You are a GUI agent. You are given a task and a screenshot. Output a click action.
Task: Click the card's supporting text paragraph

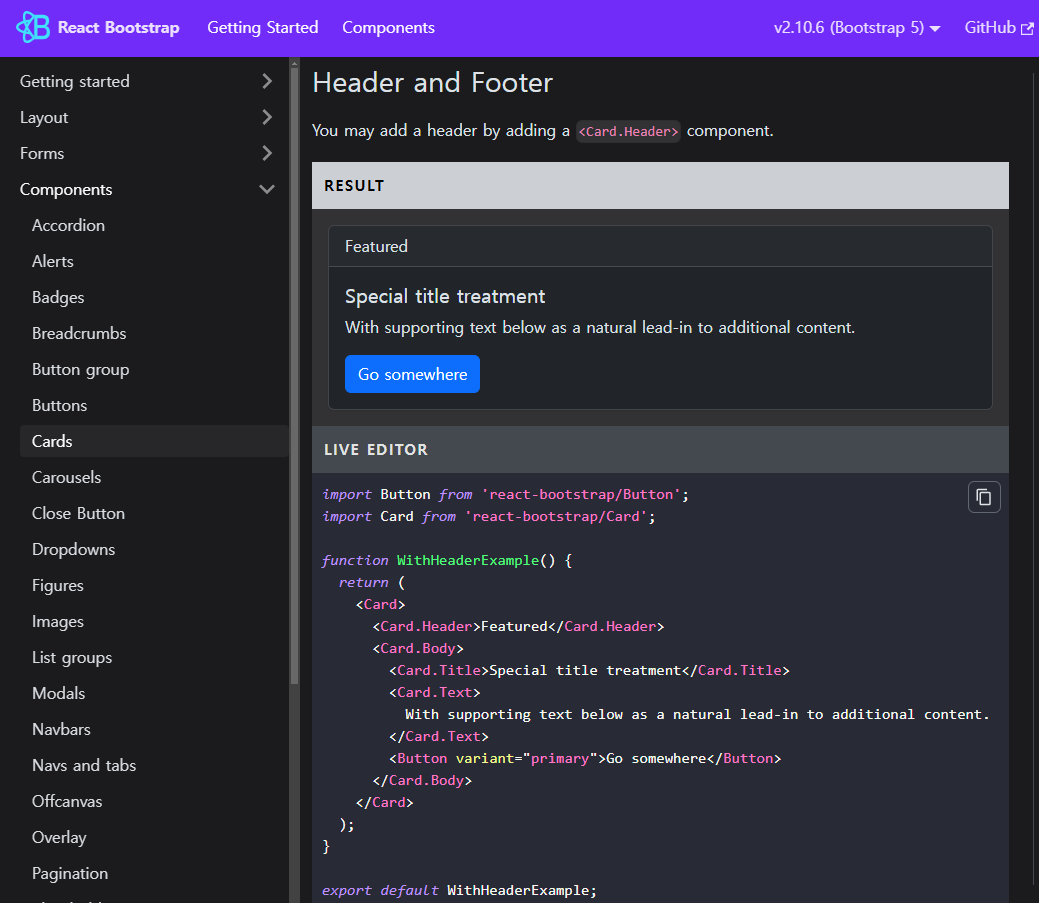click(x=600, y=327)
